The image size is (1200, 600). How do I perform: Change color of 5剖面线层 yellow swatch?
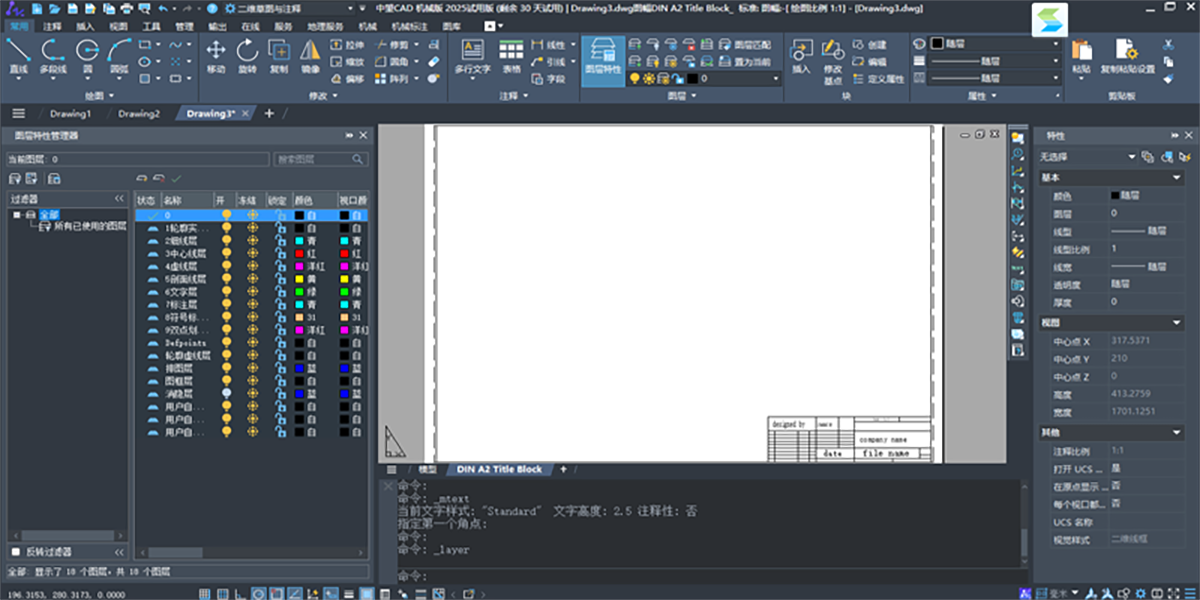[298, 280]
